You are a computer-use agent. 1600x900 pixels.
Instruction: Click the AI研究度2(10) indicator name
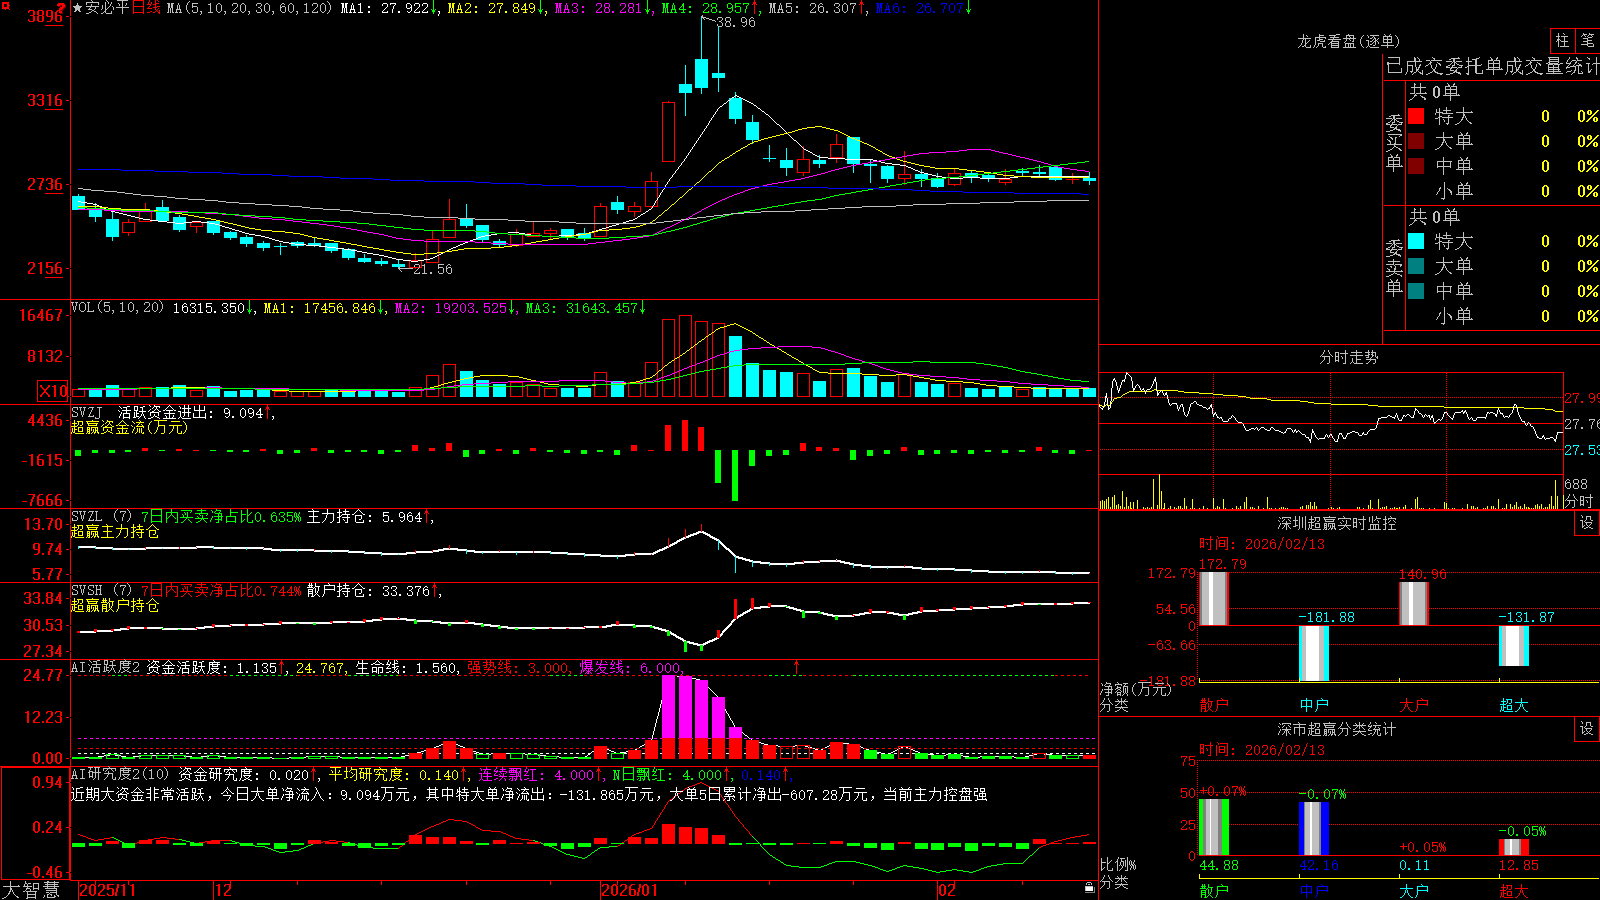click(120, 774)
